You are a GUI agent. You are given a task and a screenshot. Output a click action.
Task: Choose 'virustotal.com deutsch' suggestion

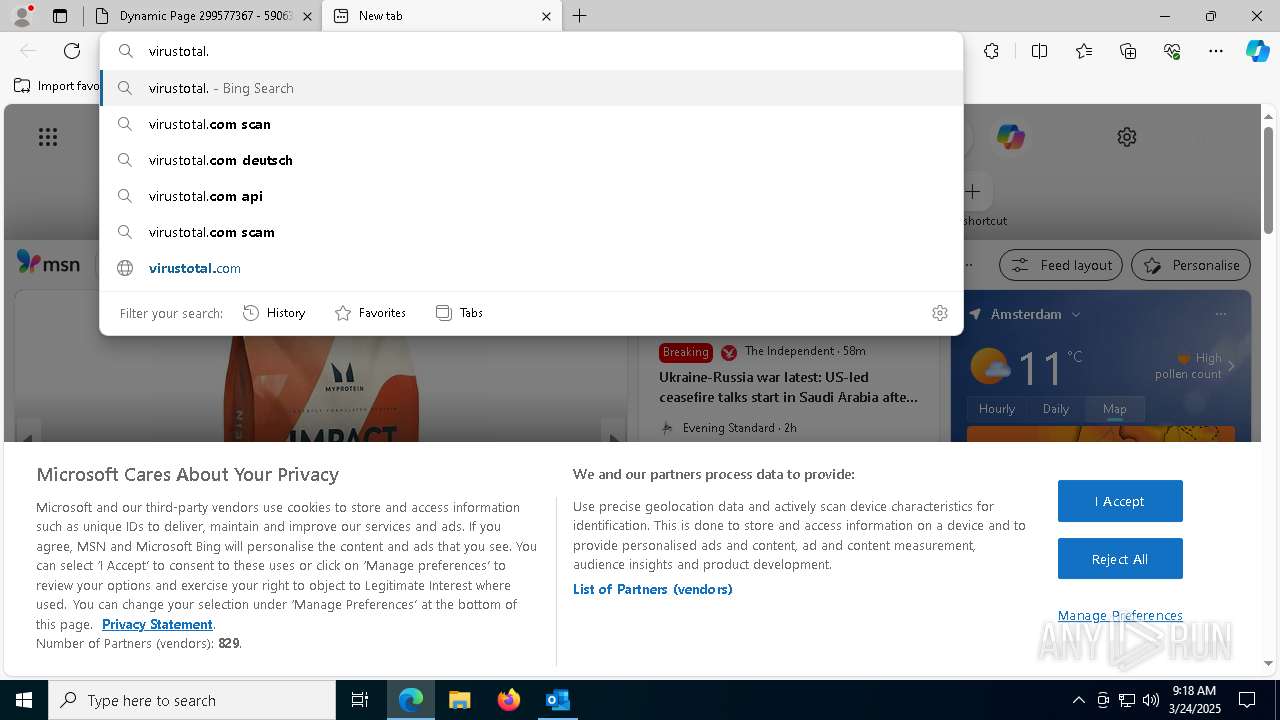[531, 160]
